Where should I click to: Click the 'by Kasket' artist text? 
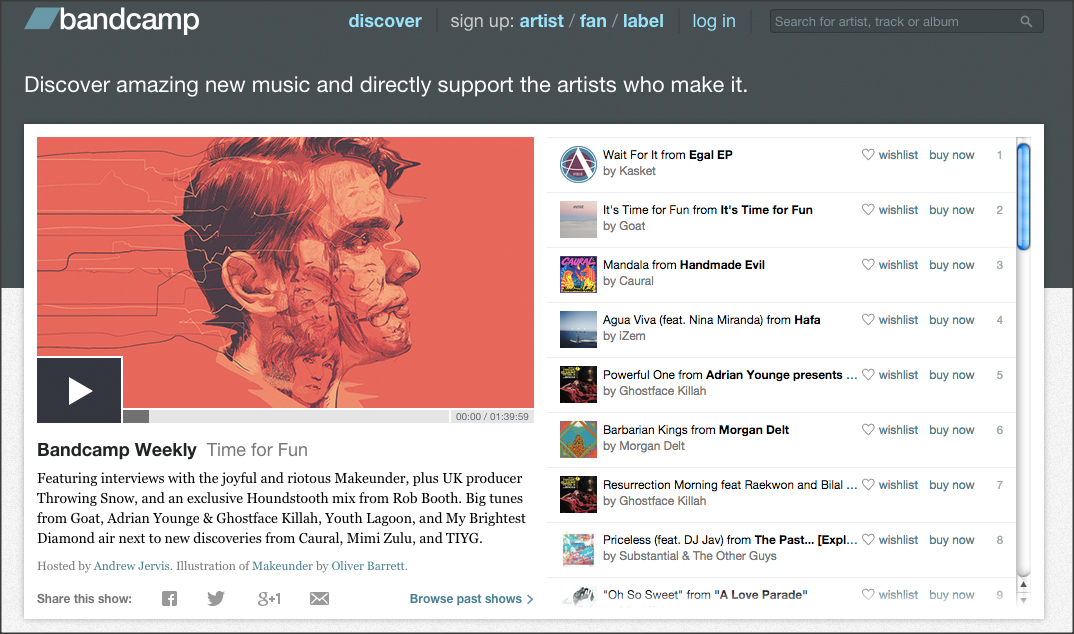click(629, 171)
